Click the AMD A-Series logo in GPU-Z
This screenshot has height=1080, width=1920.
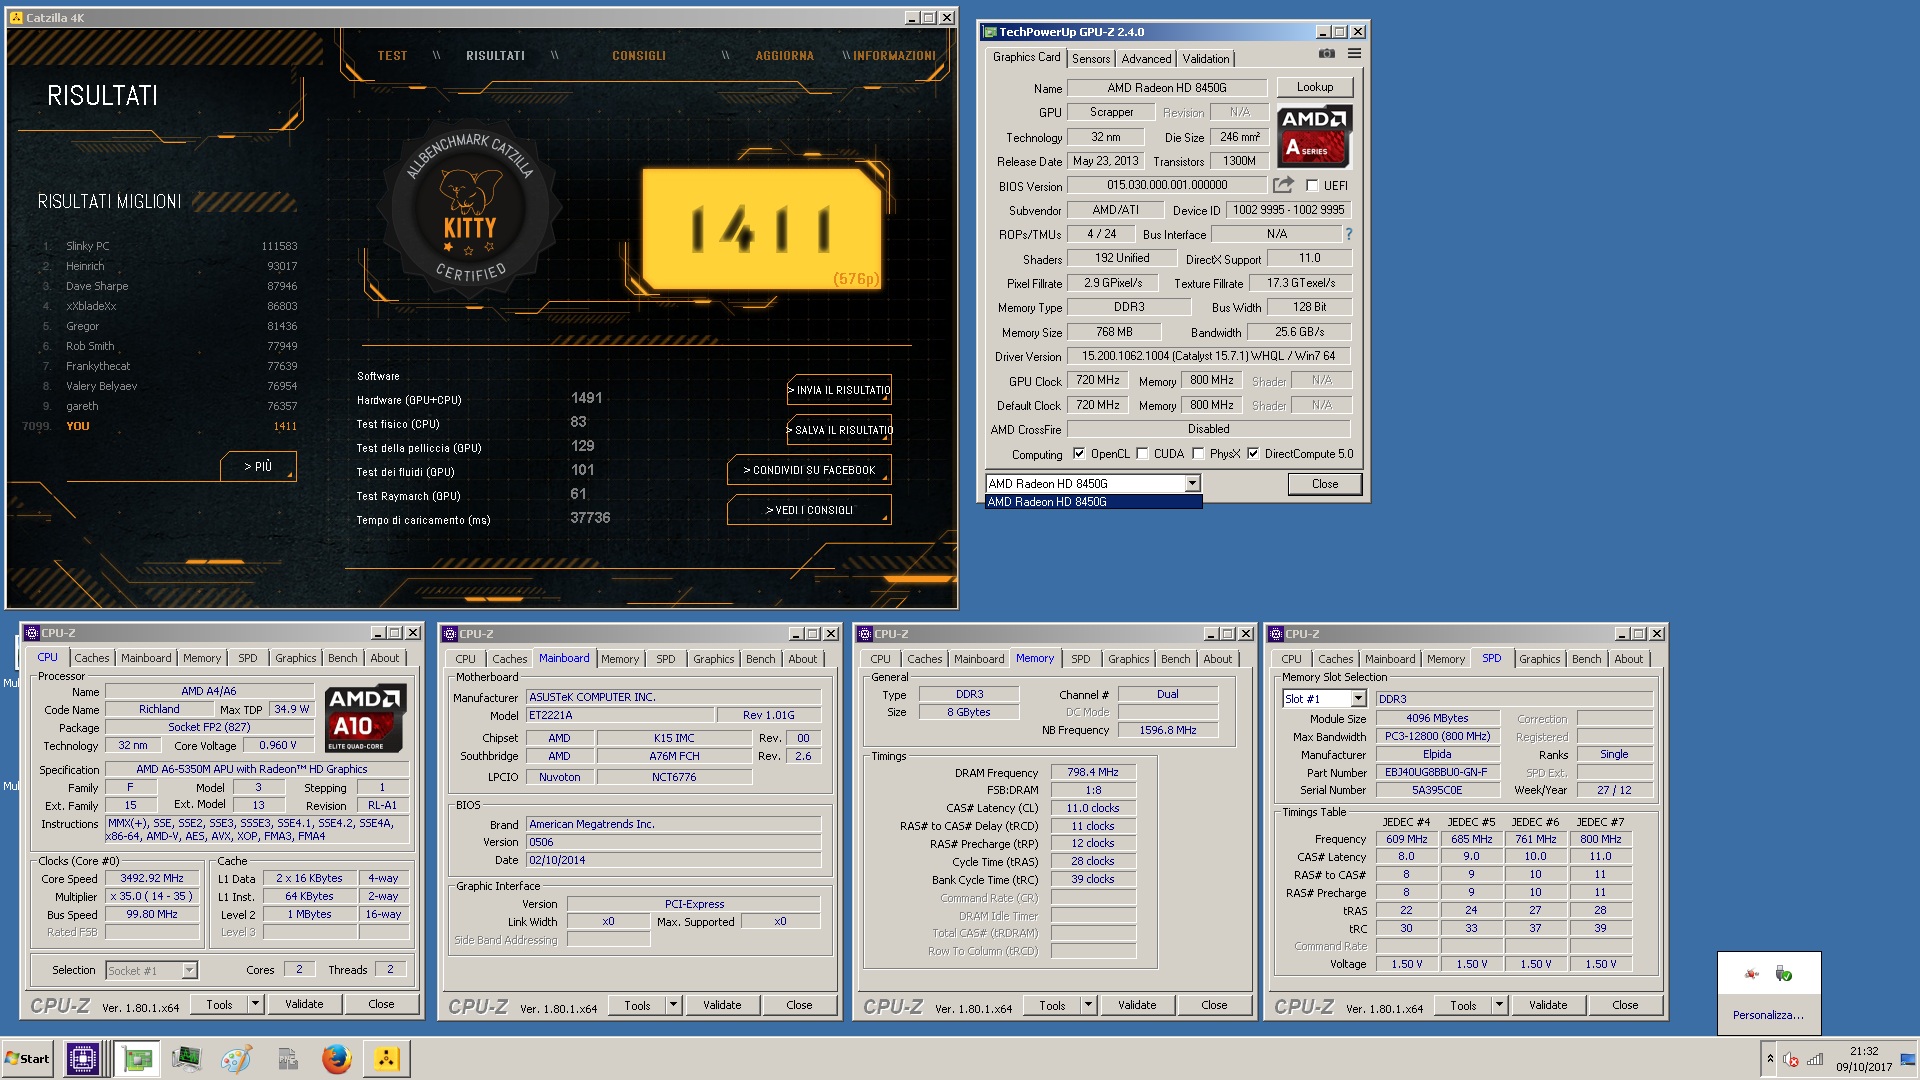(1315, 136)
